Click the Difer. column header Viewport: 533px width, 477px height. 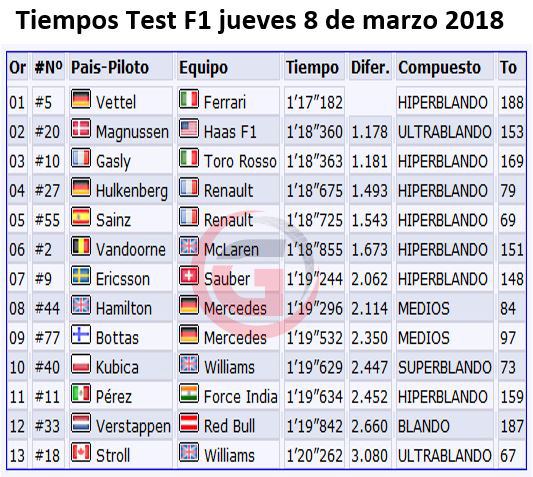coord(370,67)
